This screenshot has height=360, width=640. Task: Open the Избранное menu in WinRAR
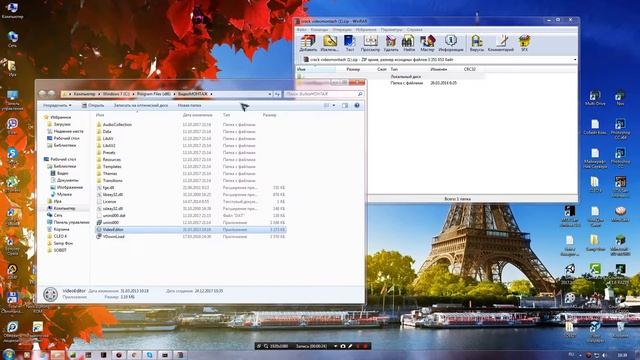point(366,30)
